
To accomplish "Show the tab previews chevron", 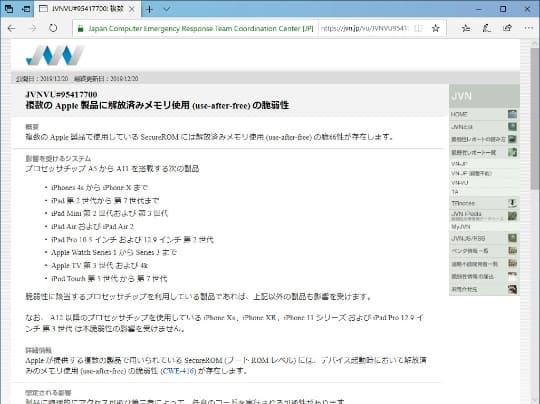I will 167,9.
